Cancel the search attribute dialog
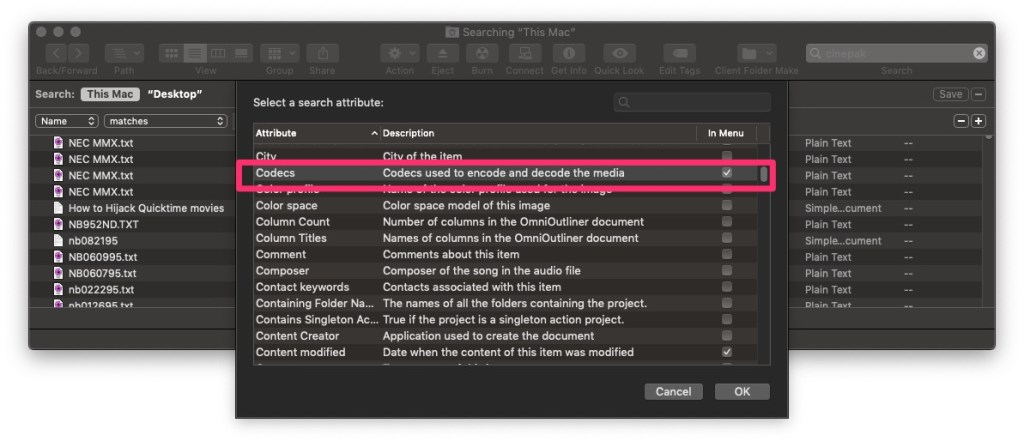The width and height of the screenshot is (1024, 441). pyautogui.click(x=674, y=391)
